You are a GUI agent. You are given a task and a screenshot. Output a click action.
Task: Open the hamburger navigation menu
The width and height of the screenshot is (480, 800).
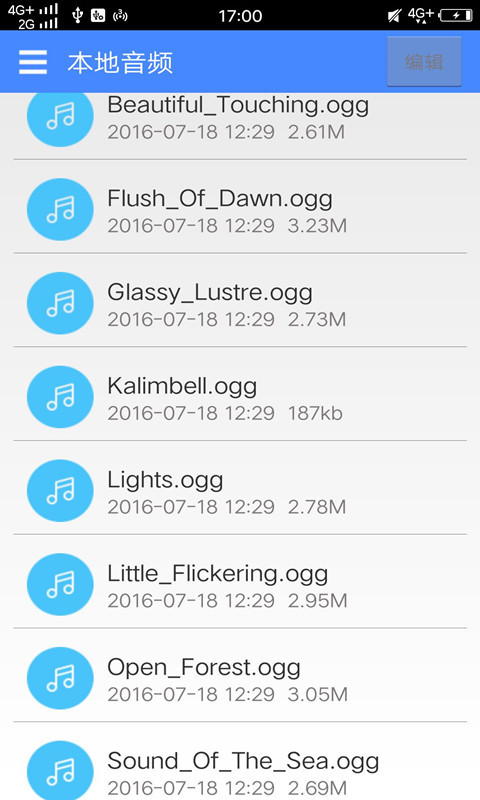pyautogui.click(x=33, y=62)
